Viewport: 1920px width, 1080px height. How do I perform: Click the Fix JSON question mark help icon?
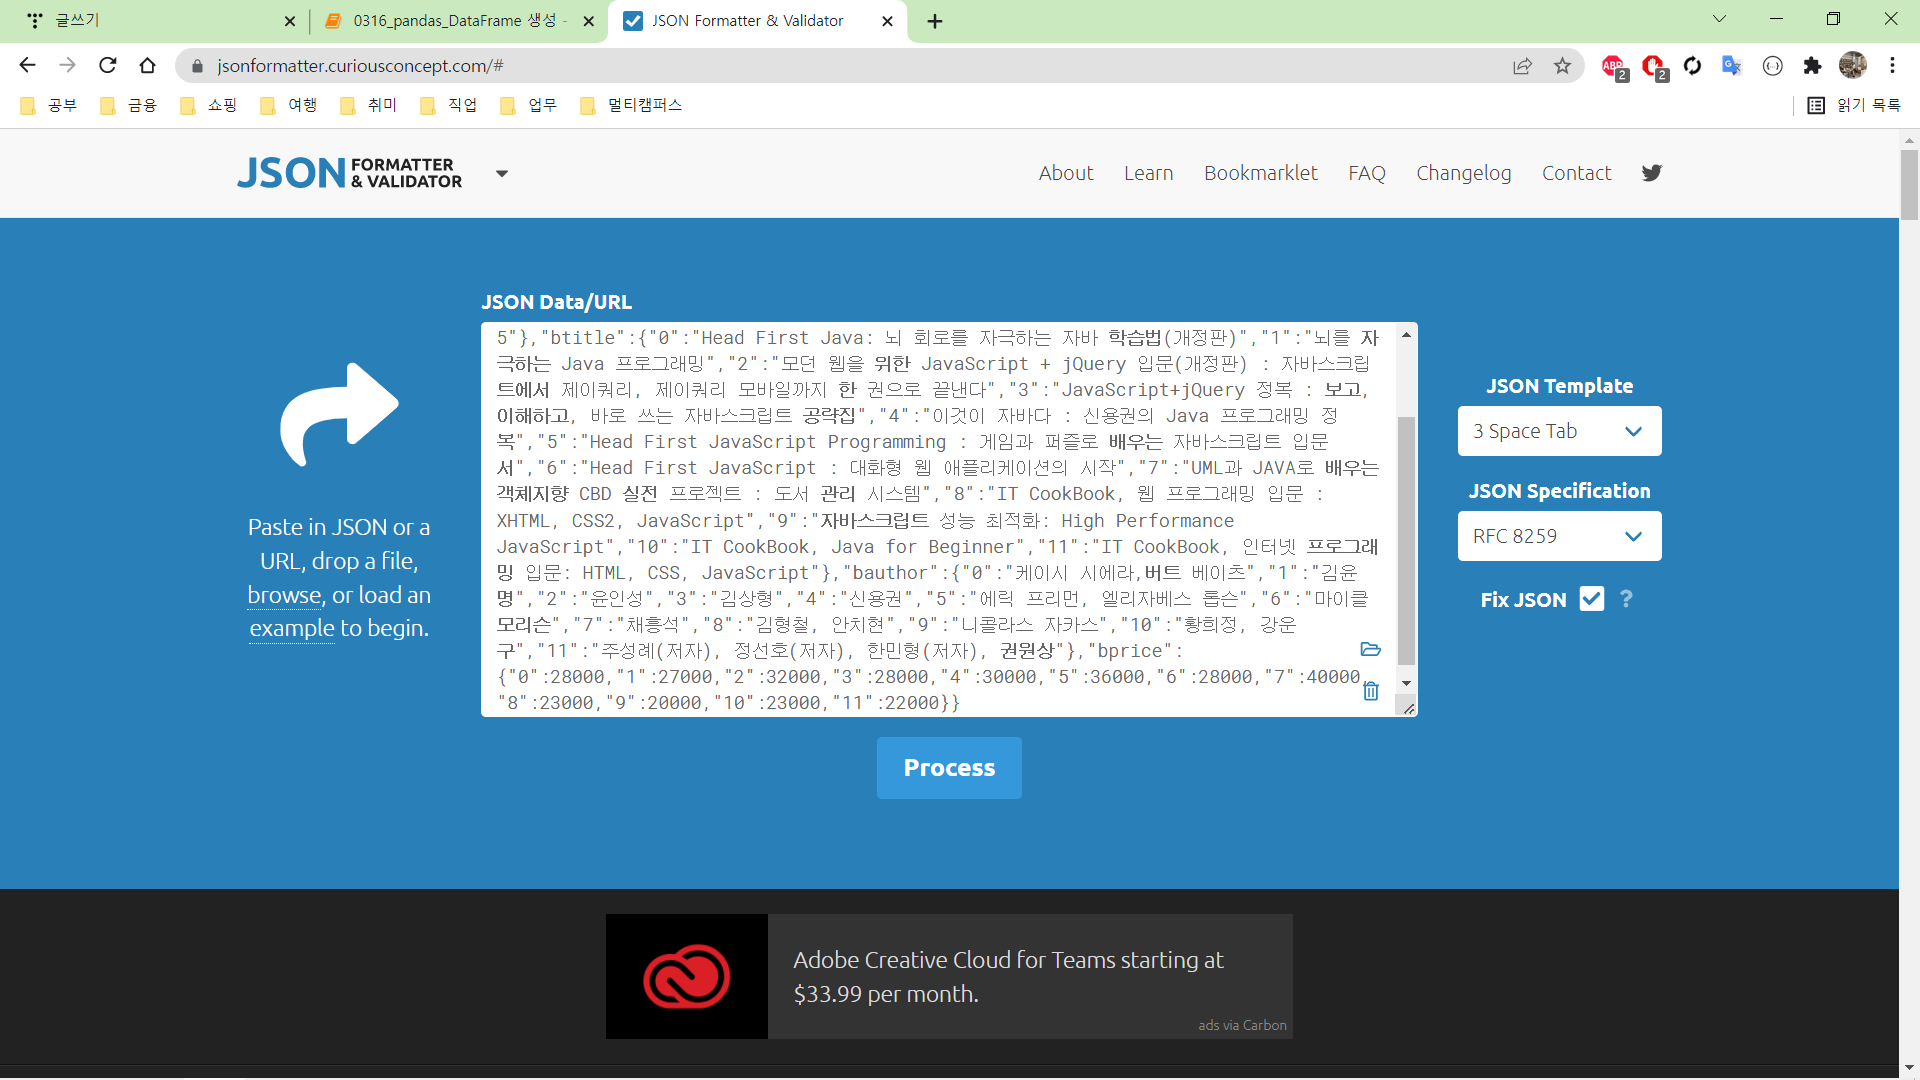(1626, 599)
